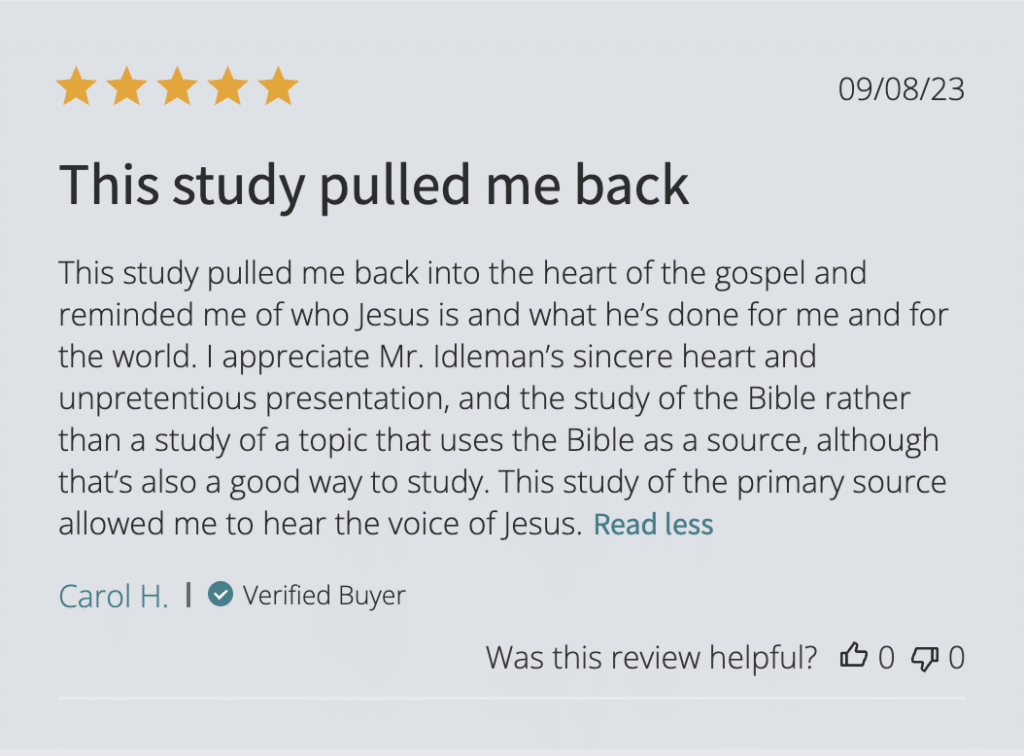Image resolution: width=1024 pixels, height=756 pixels.
Task: Click the fifth and last rating star
Action: coord(278,88)
